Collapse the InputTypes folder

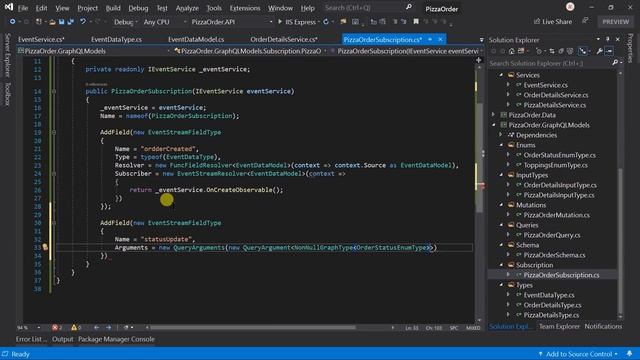click(502, 175)
